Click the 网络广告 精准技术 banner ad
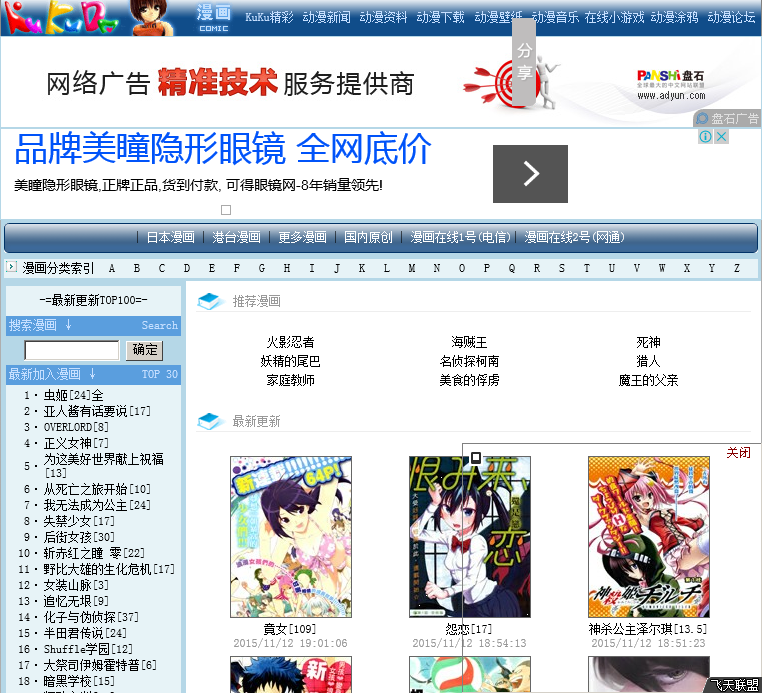762x693 pixels. (381, 82)
